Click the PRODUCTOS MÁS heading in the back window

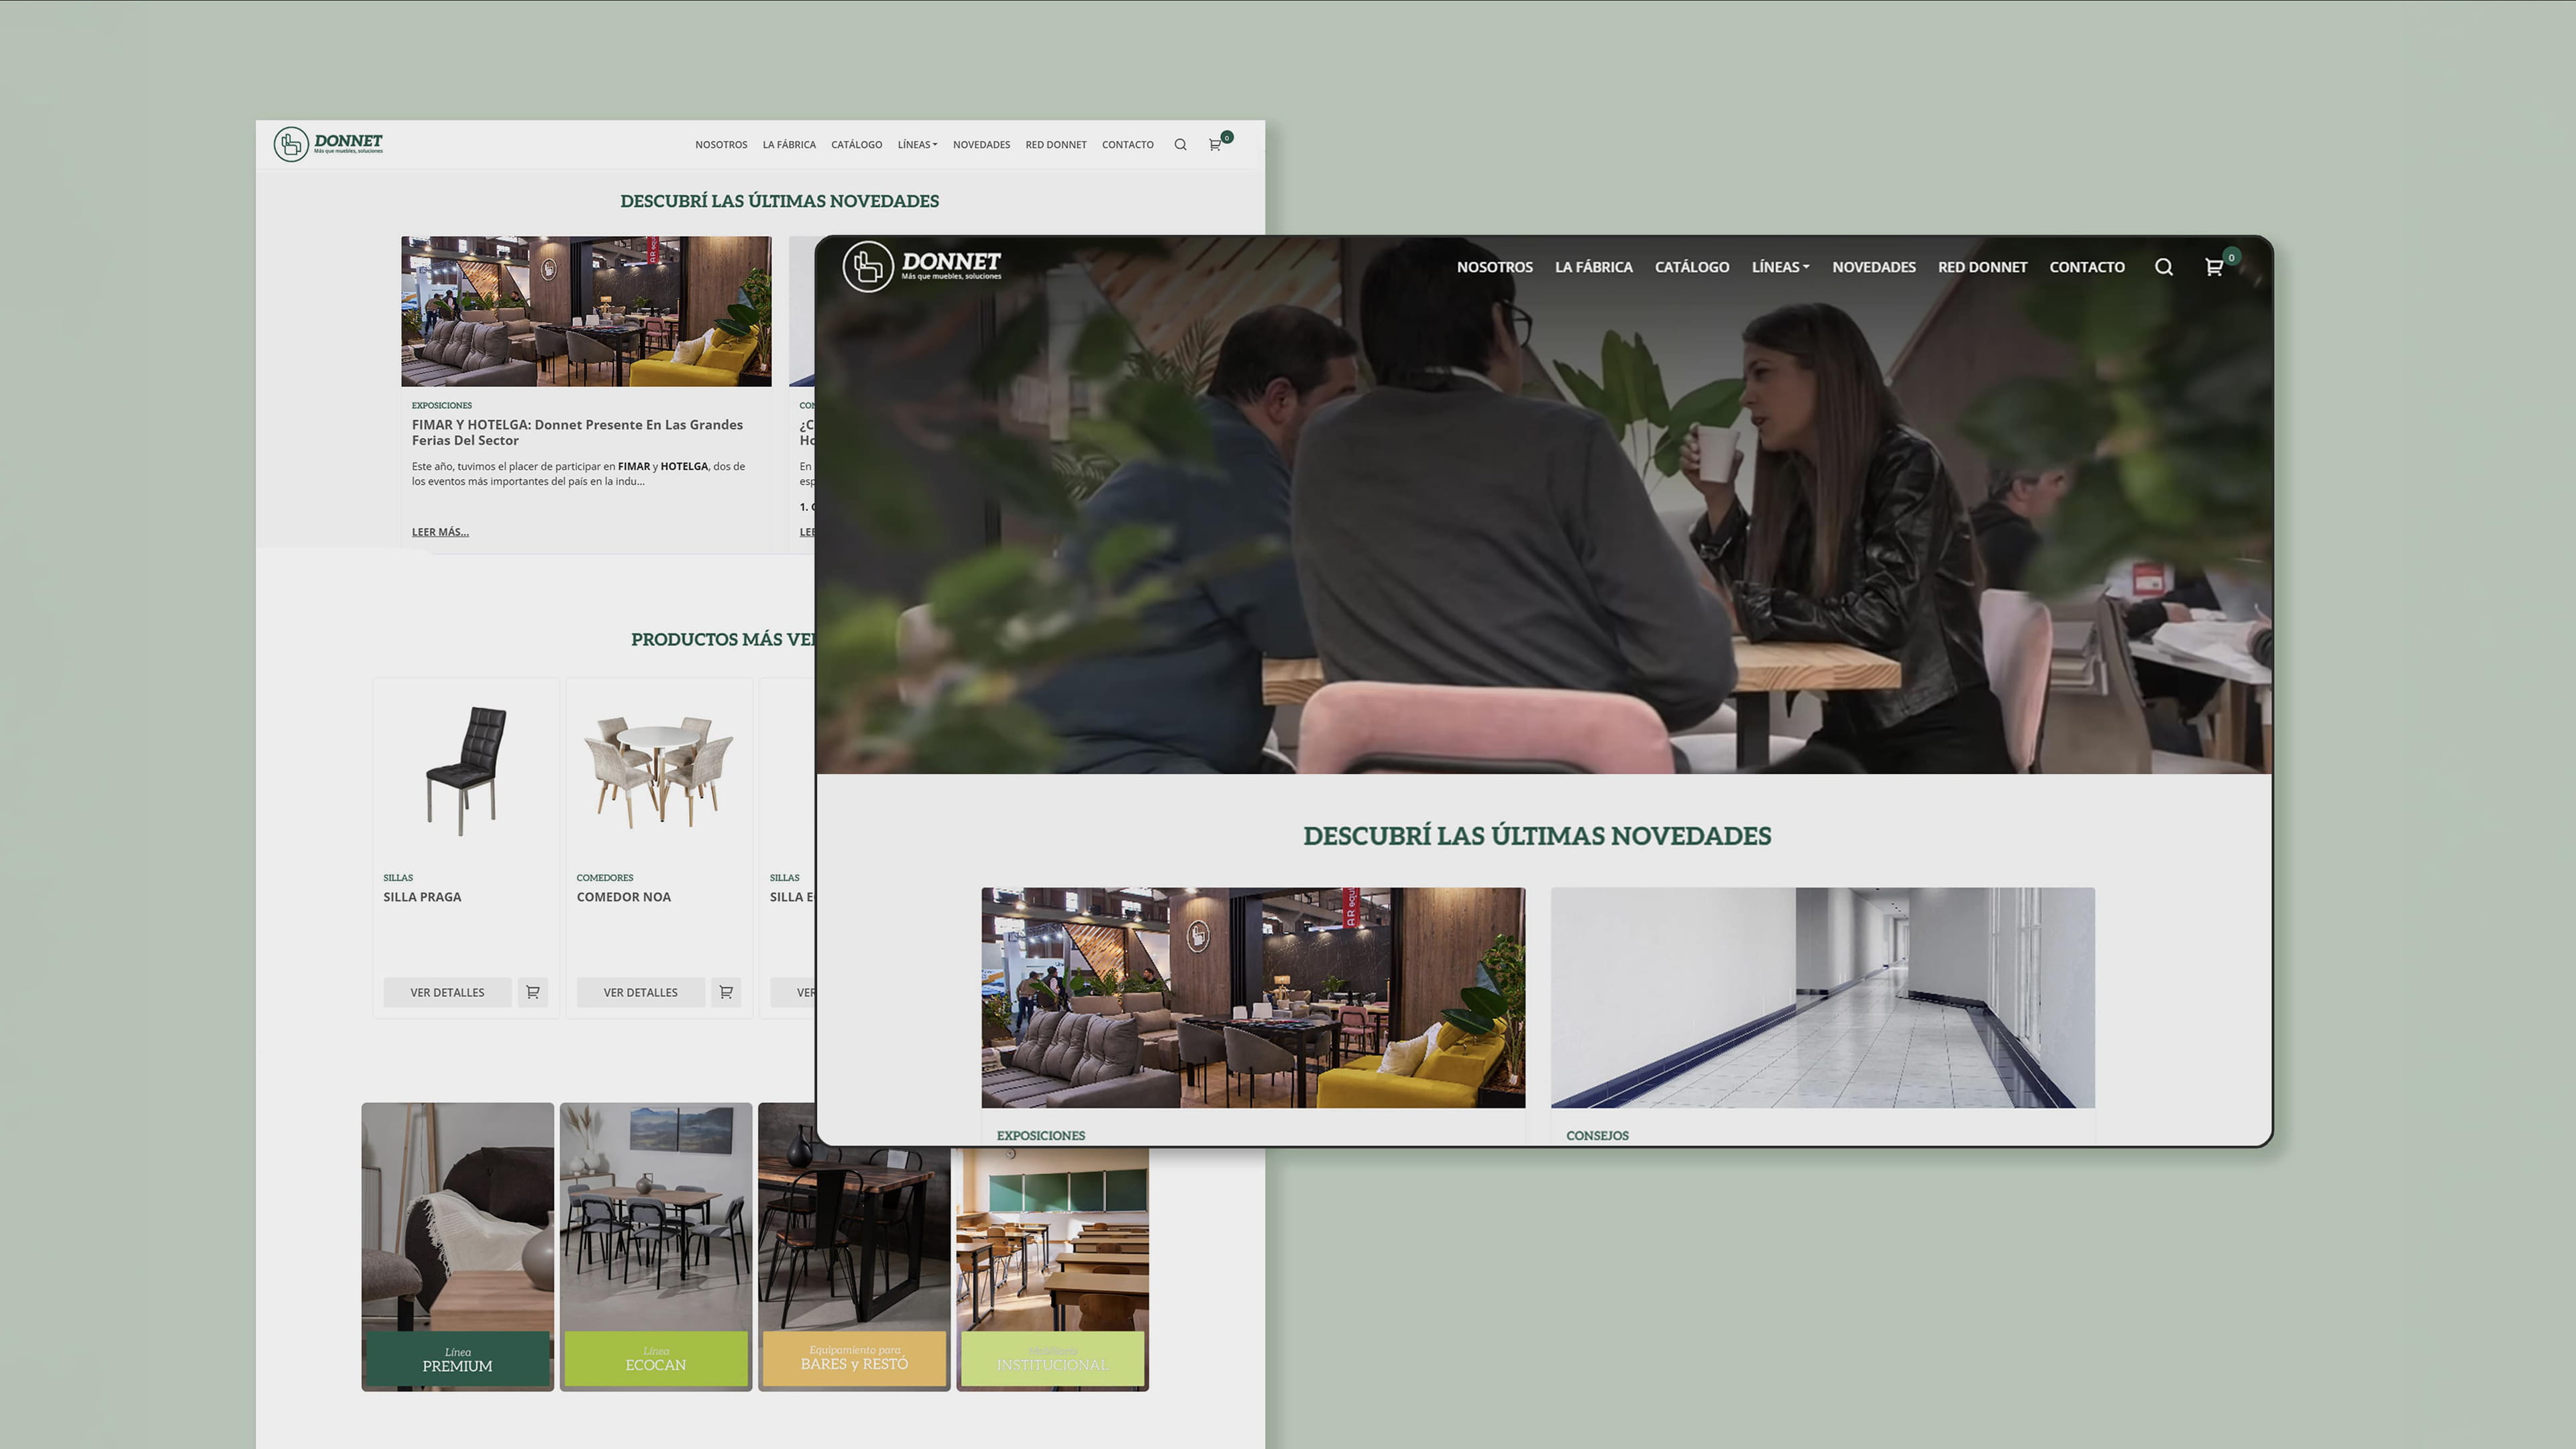pos(723,640)
